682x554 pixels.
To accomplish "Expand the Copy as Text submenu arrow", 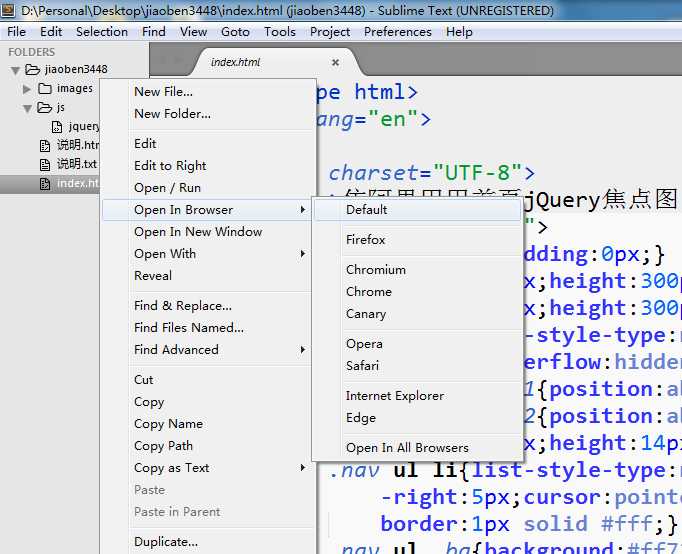I will coord(303,467).
